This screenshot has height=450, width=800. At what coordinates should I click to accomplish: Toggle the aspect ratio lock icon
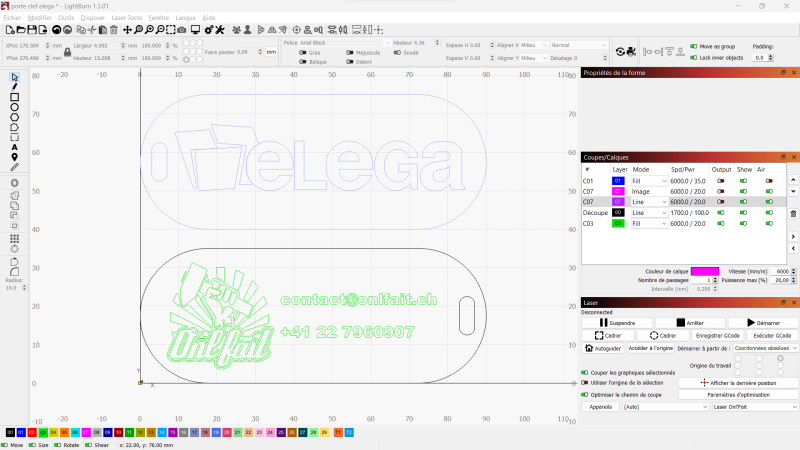coord(67,52)
